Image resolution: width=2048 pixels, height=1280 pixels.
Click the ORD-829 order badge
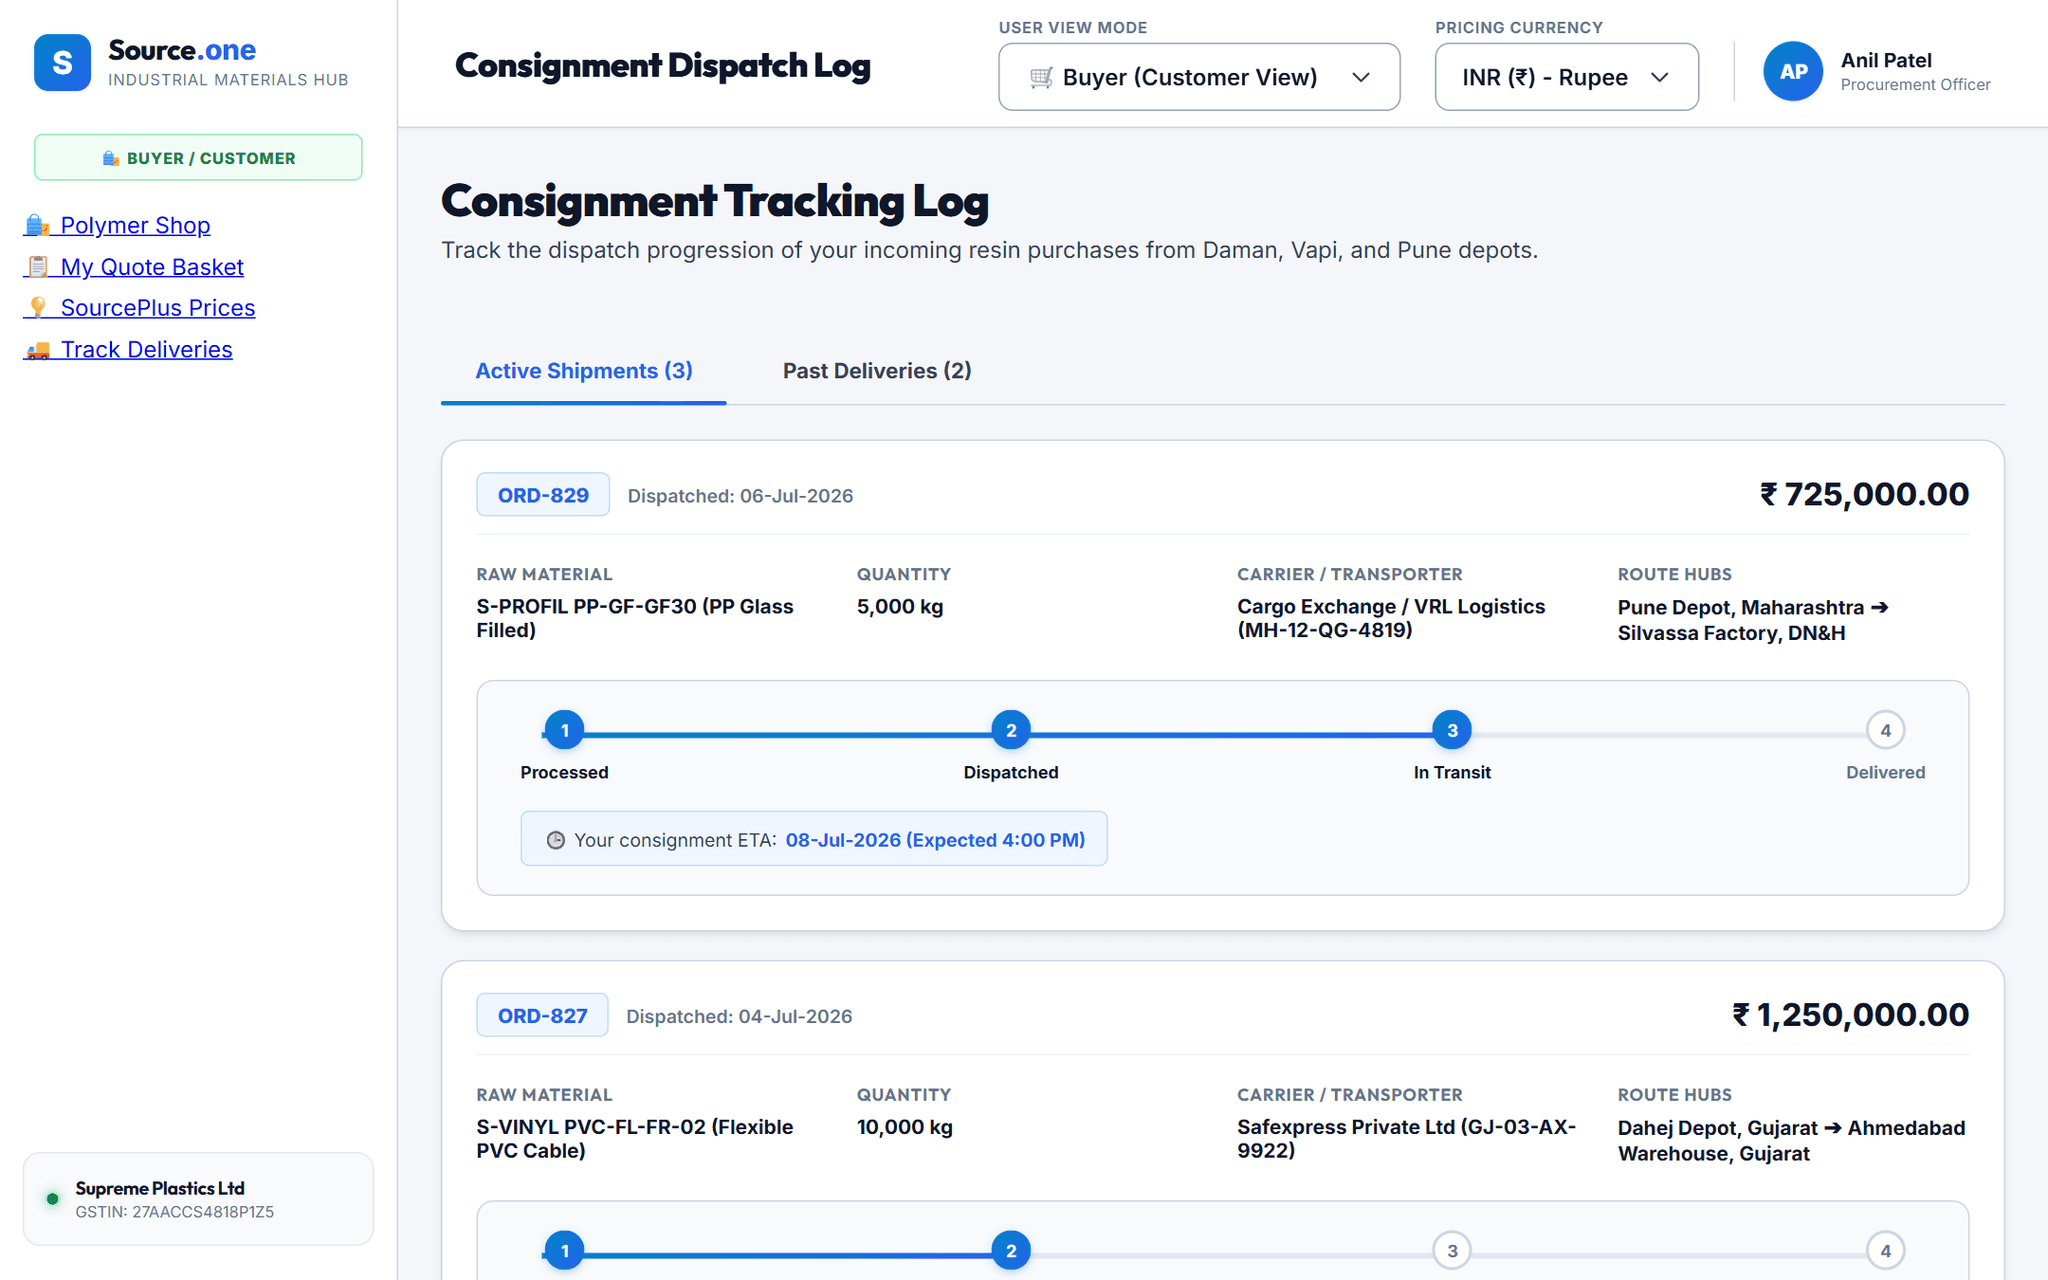tap(543, 495)
